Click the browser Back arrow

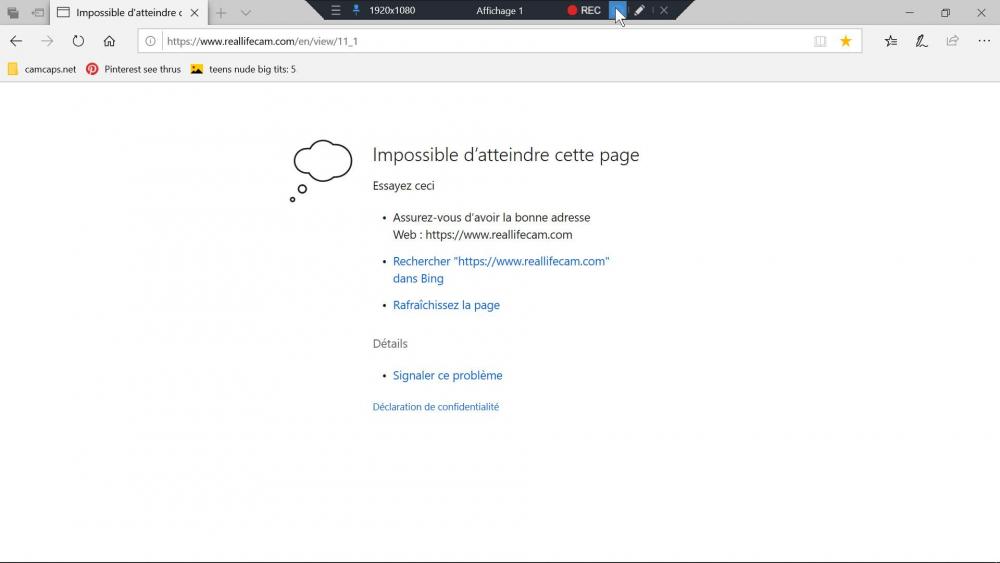tap(16, 41)
